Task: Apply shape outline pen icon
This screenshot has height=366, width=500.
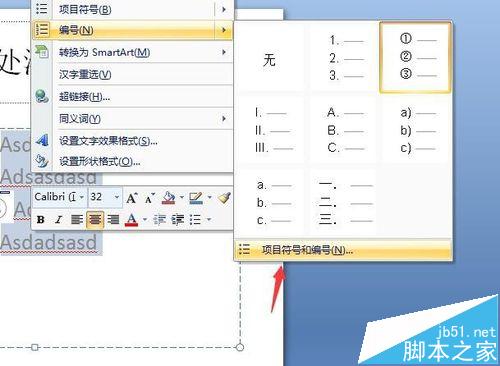Action: pyautogui.click(x=196, y=198)
